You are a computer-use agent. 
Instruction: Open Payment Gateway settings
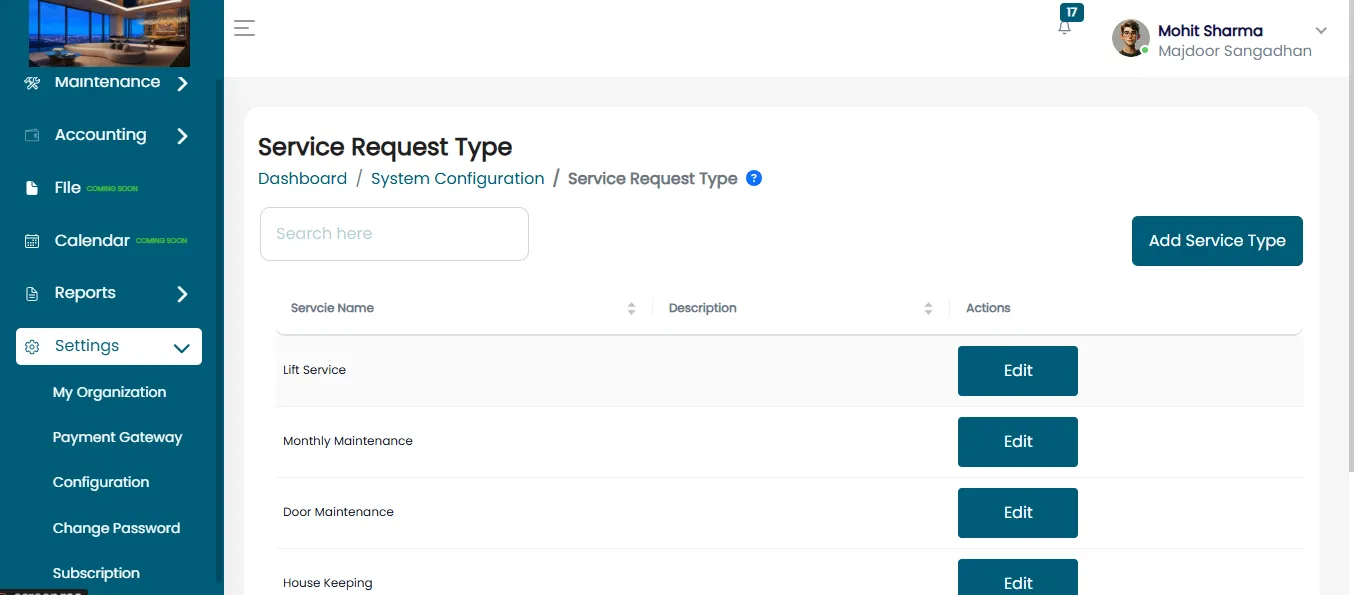[x=118, y=437]
